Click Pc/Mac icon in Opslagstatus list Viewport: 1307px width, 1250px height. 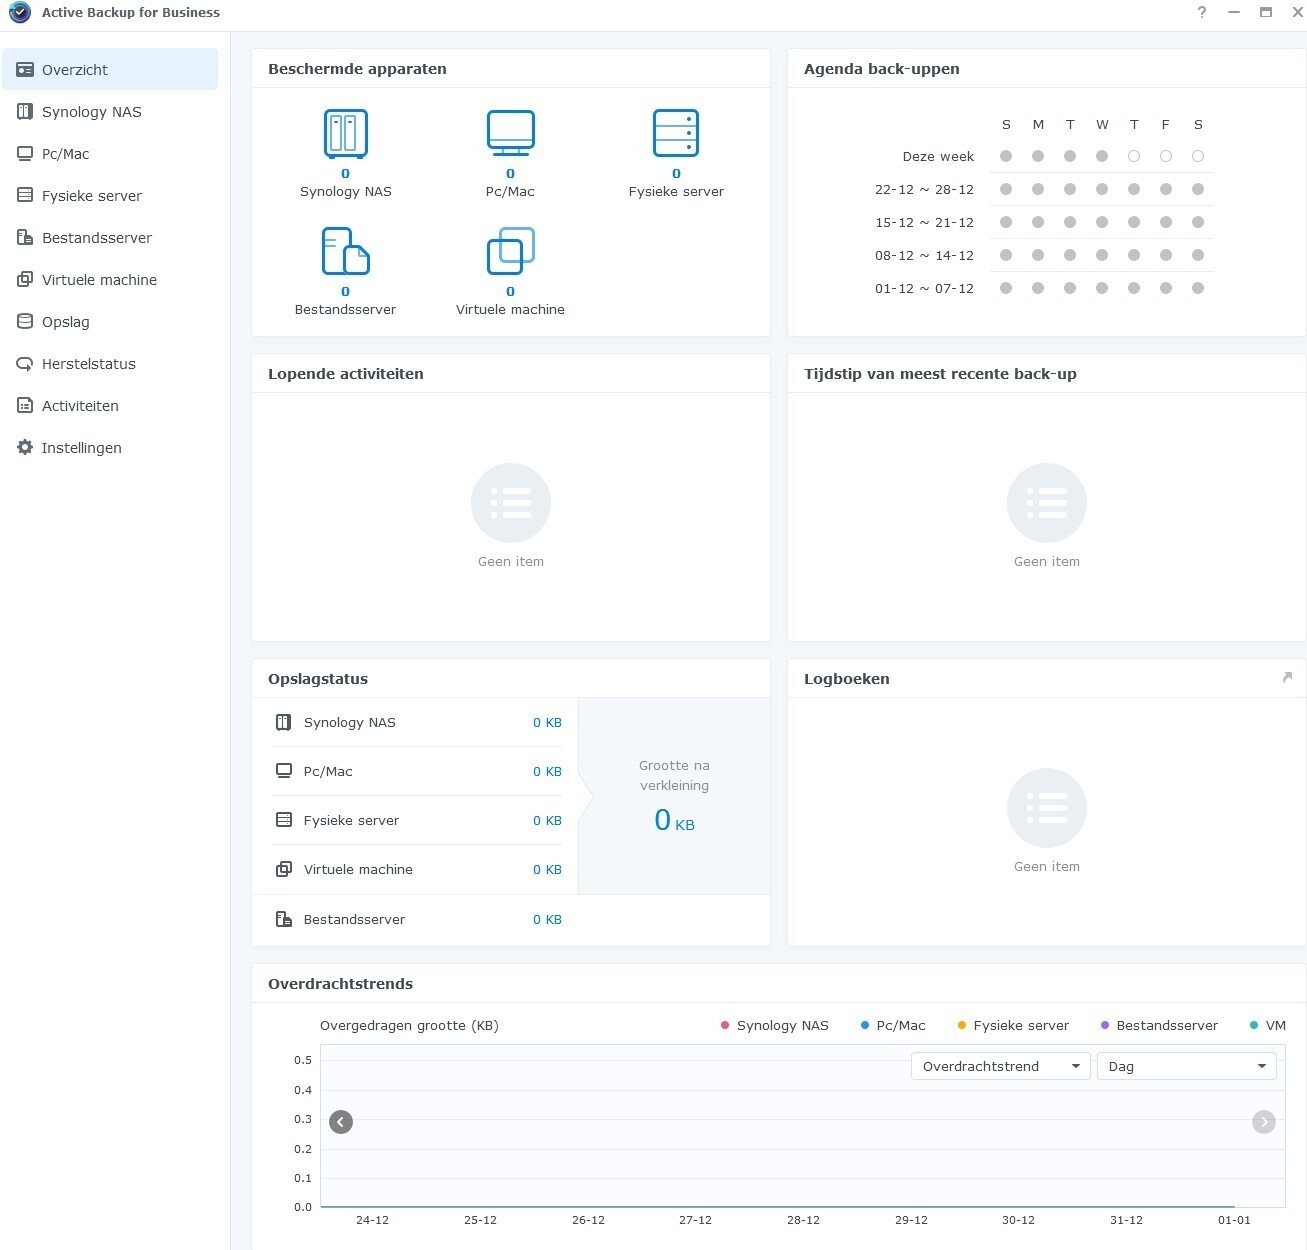(283, 771)
